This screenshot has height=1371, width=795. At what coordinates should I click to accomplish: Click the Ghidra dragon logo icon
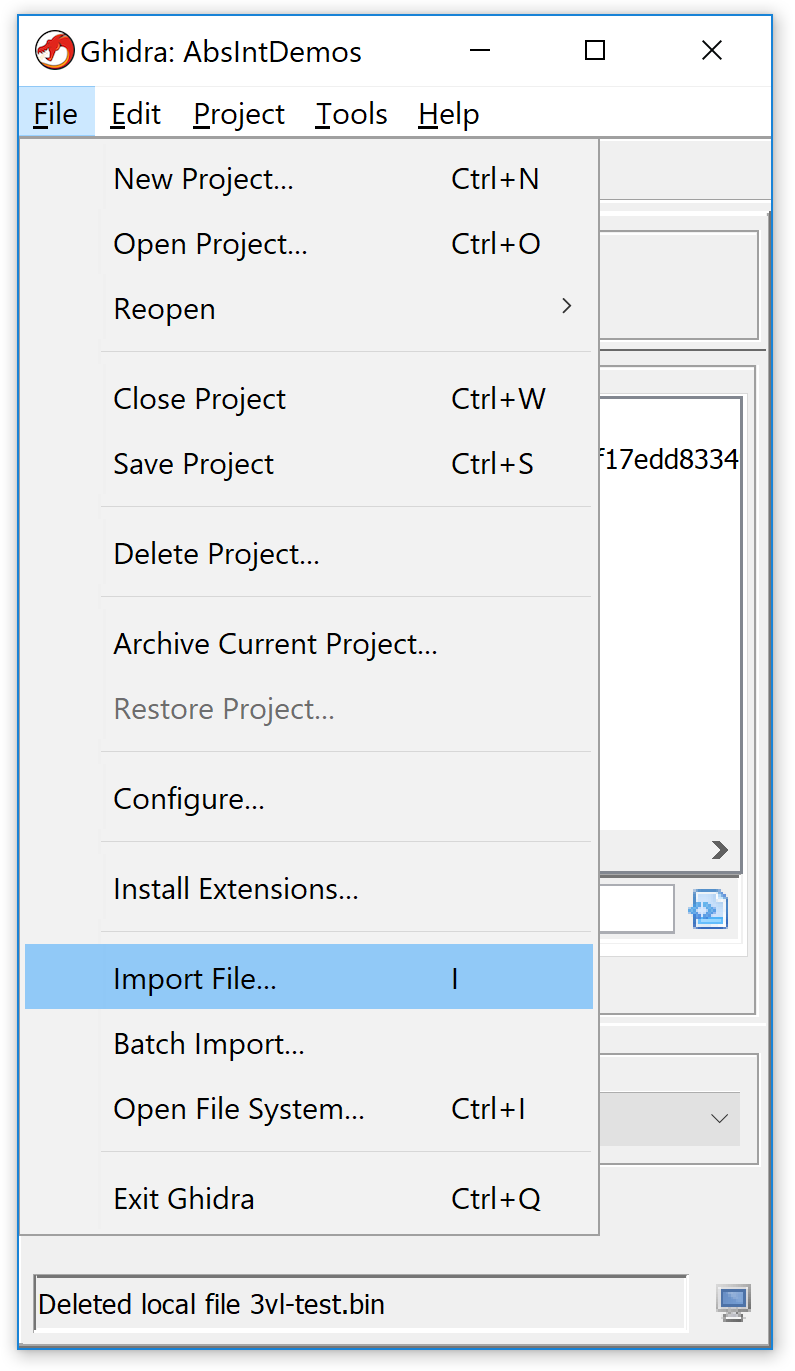(55, 51)
